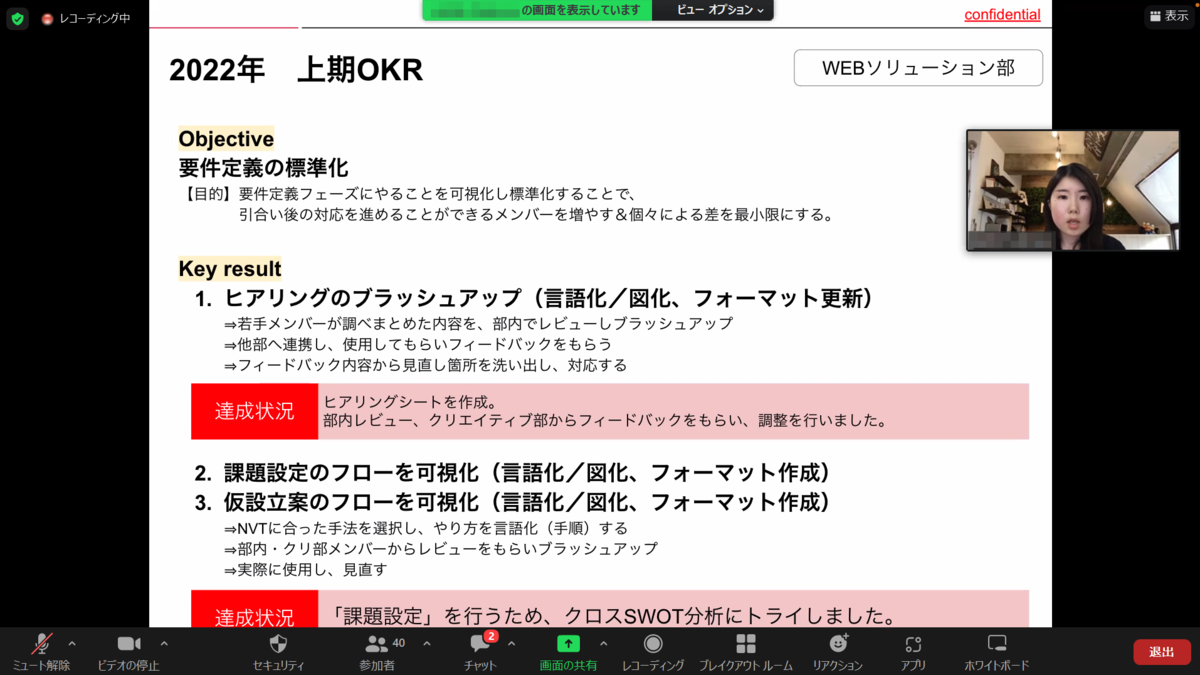Open the セキュリティ shield icon
This screenshot has height=675, width=1200.
pos(279,644)
